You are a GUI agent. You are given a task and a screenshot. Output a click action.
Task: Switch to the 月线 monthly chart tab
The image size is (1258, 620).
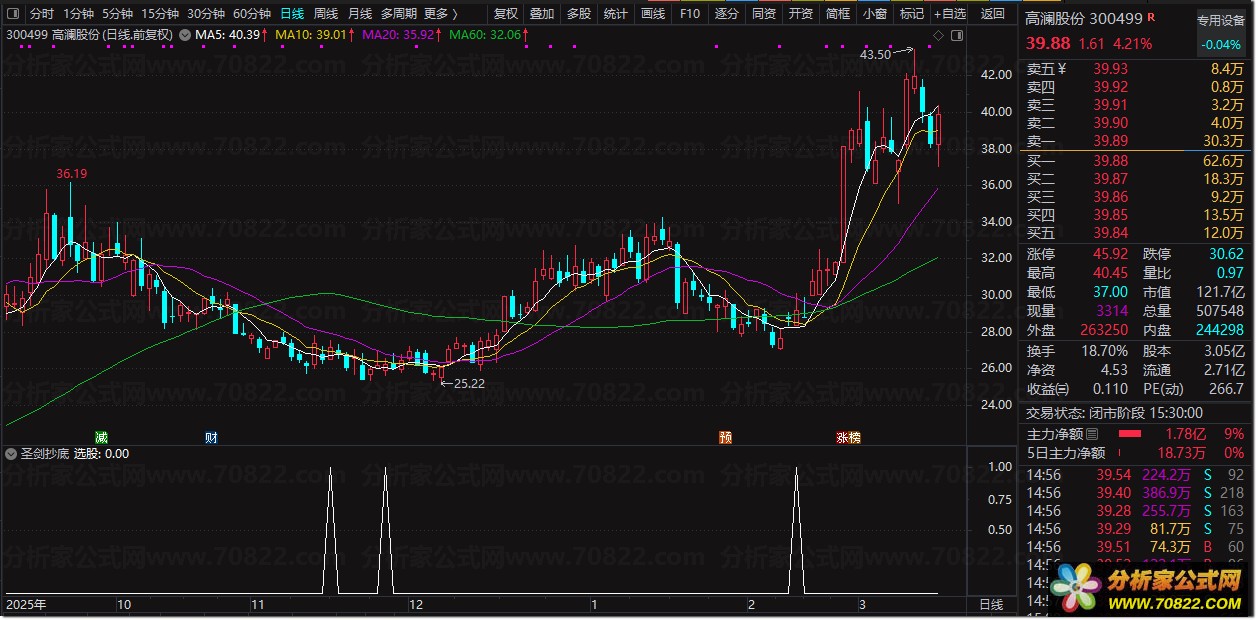360,14
